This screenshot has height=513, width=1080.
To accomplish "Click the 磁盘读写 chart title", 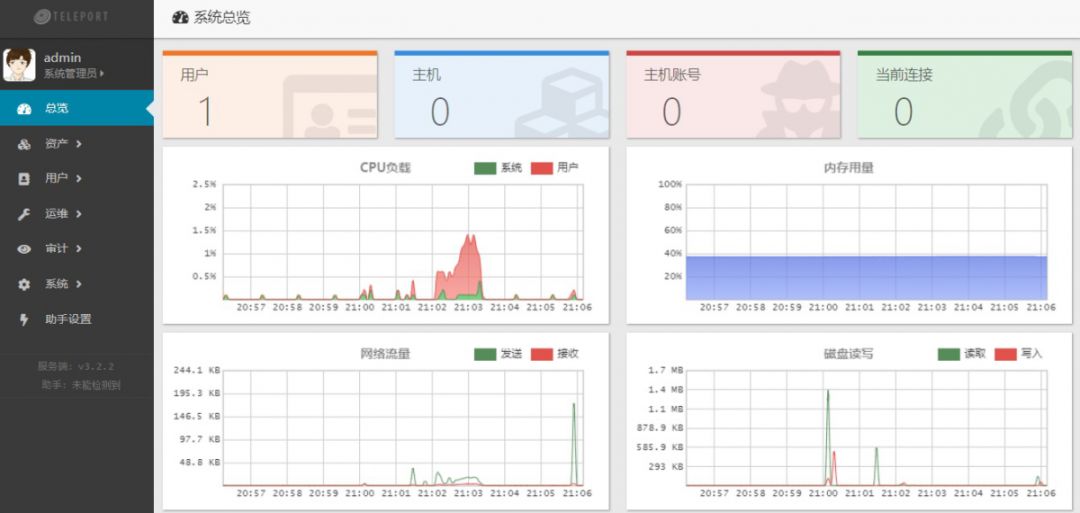I will click(849, 354).
